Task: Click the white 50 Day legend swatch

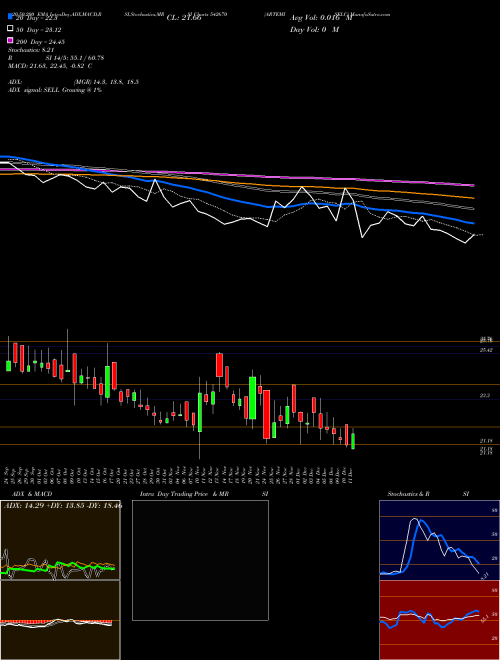Action: [10, 29]
